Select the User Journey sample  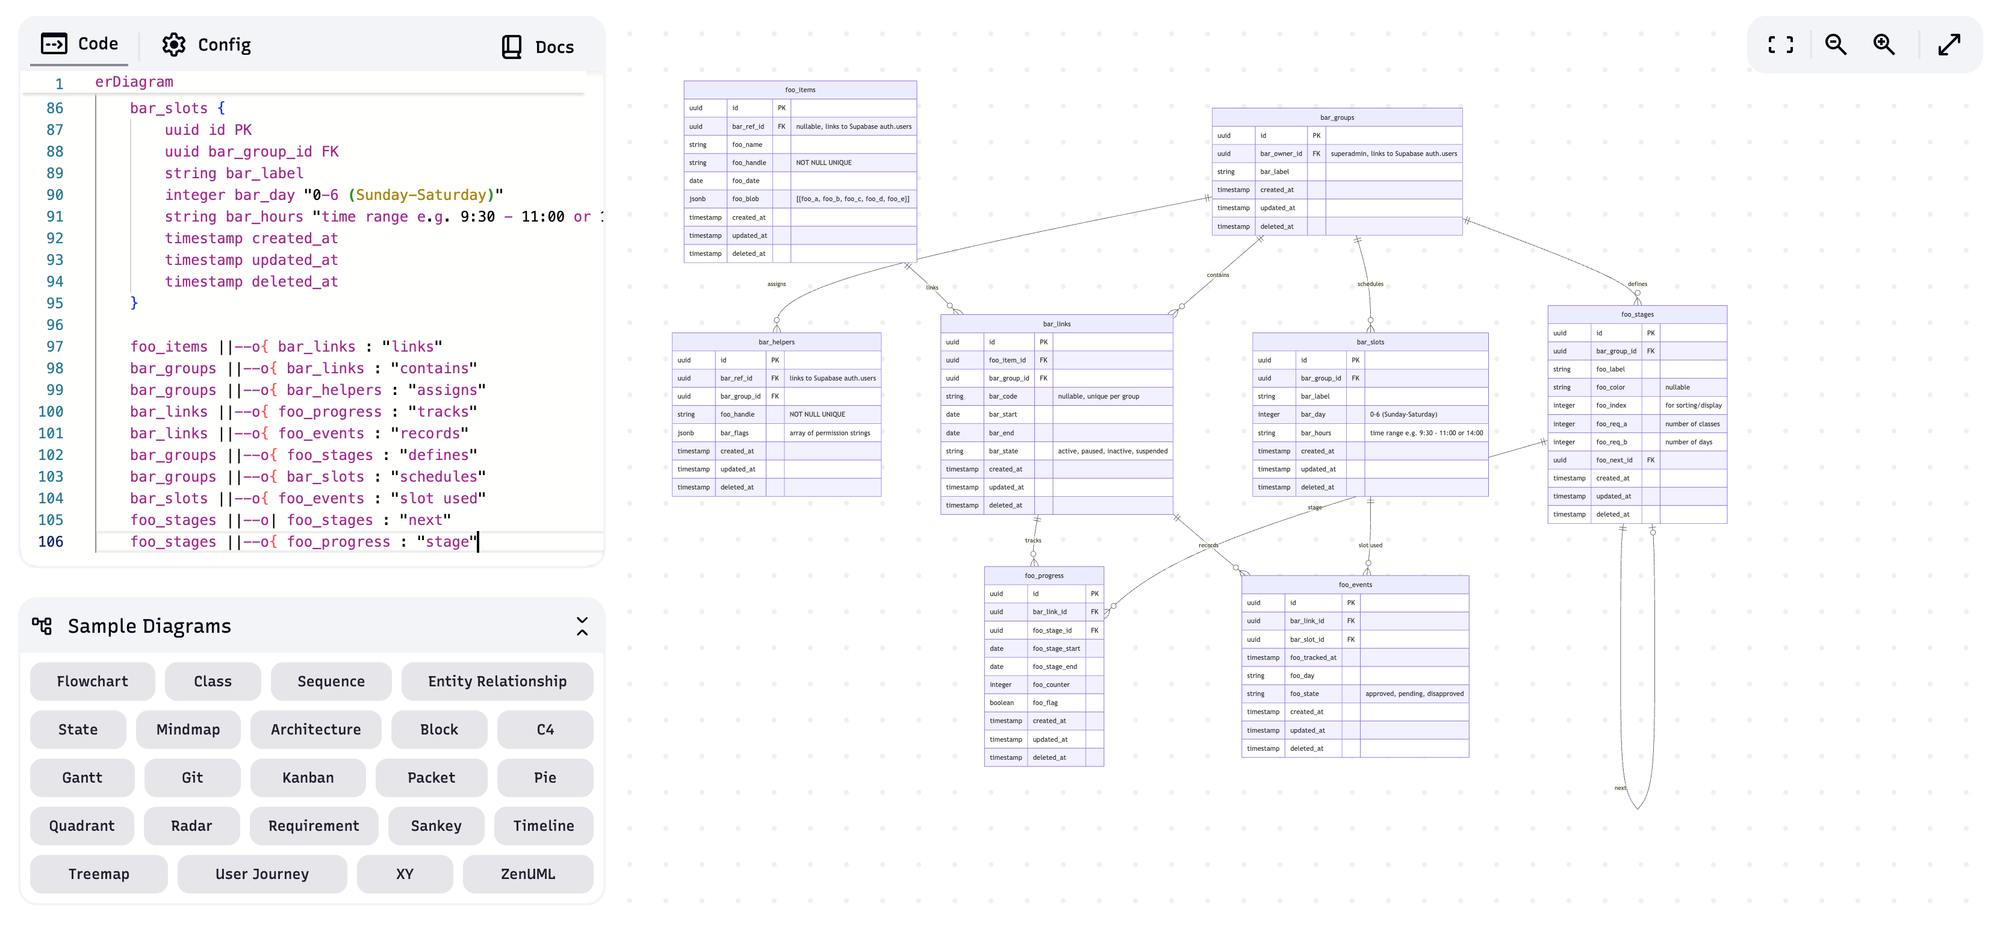(262, 874)
